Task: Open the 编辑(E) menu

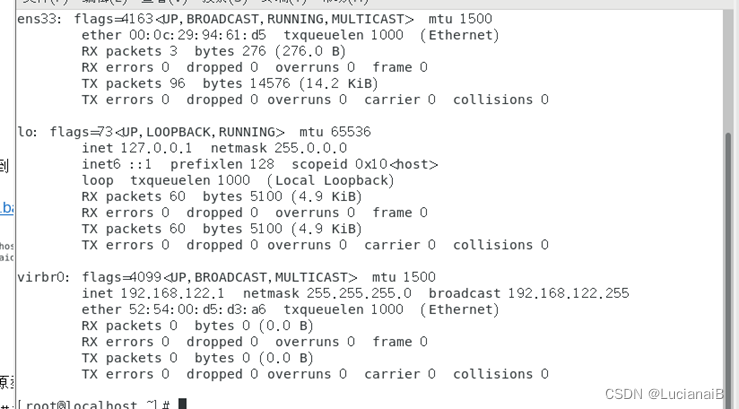Action: click(x=105, y=1)
